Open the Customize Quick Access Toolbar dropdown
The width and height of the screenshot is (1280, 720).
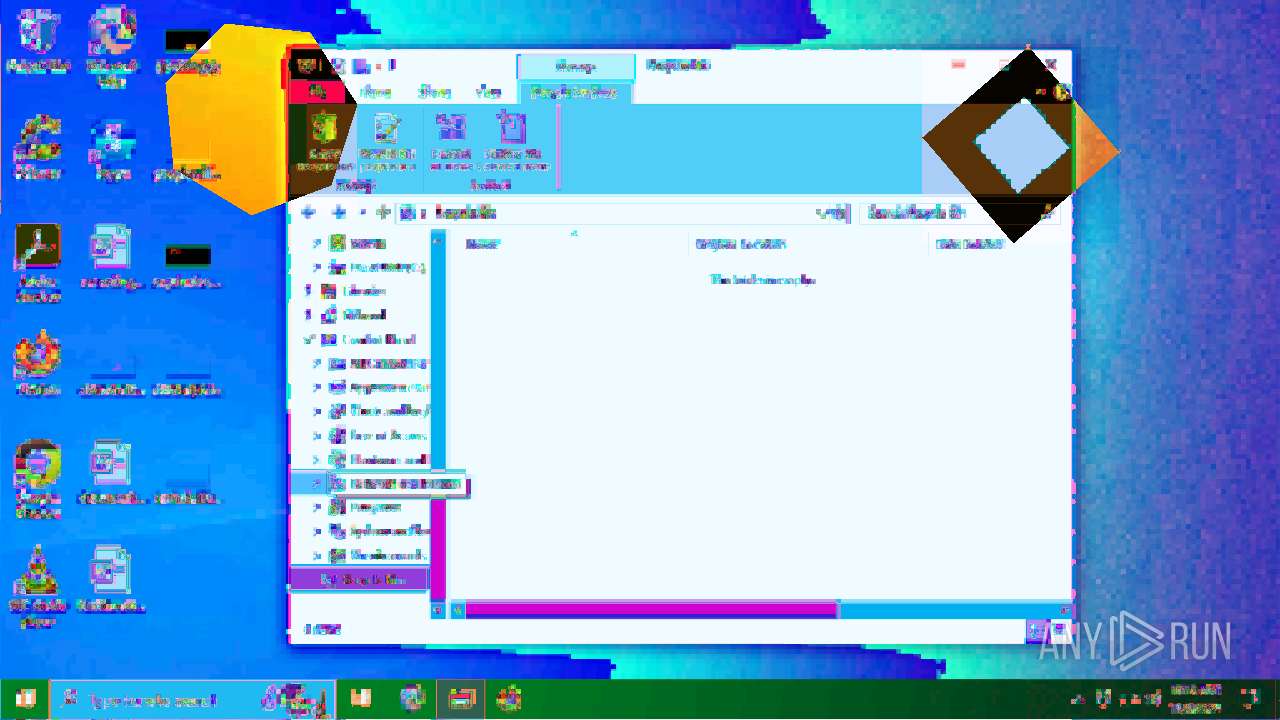(x=380, y=66)
